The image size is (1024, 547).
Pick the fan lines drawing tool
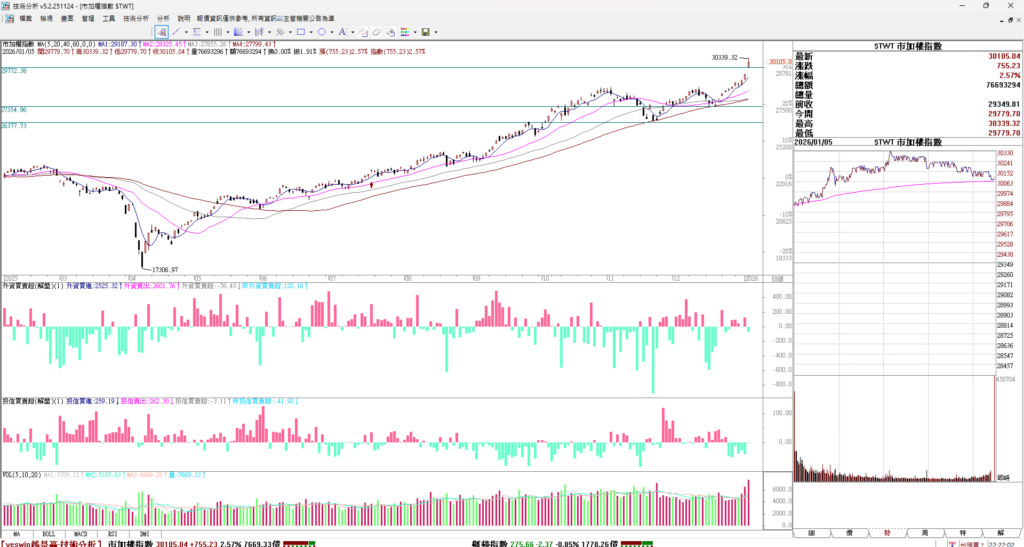(238, 32)
